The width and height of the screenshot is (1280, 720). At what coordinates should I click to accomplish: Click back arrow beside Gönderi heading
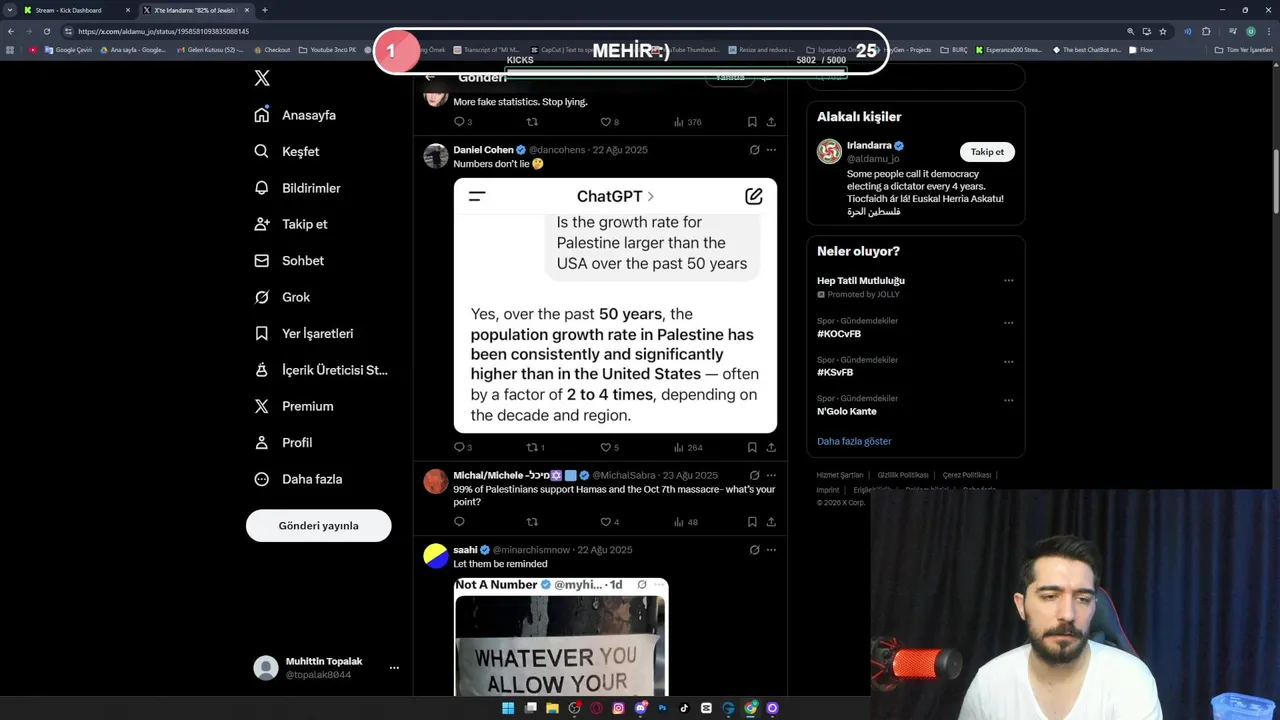430,77
